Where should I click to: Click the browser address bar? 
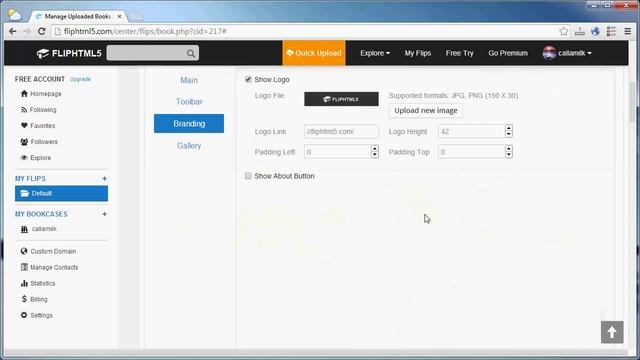(x=306, y=31)
